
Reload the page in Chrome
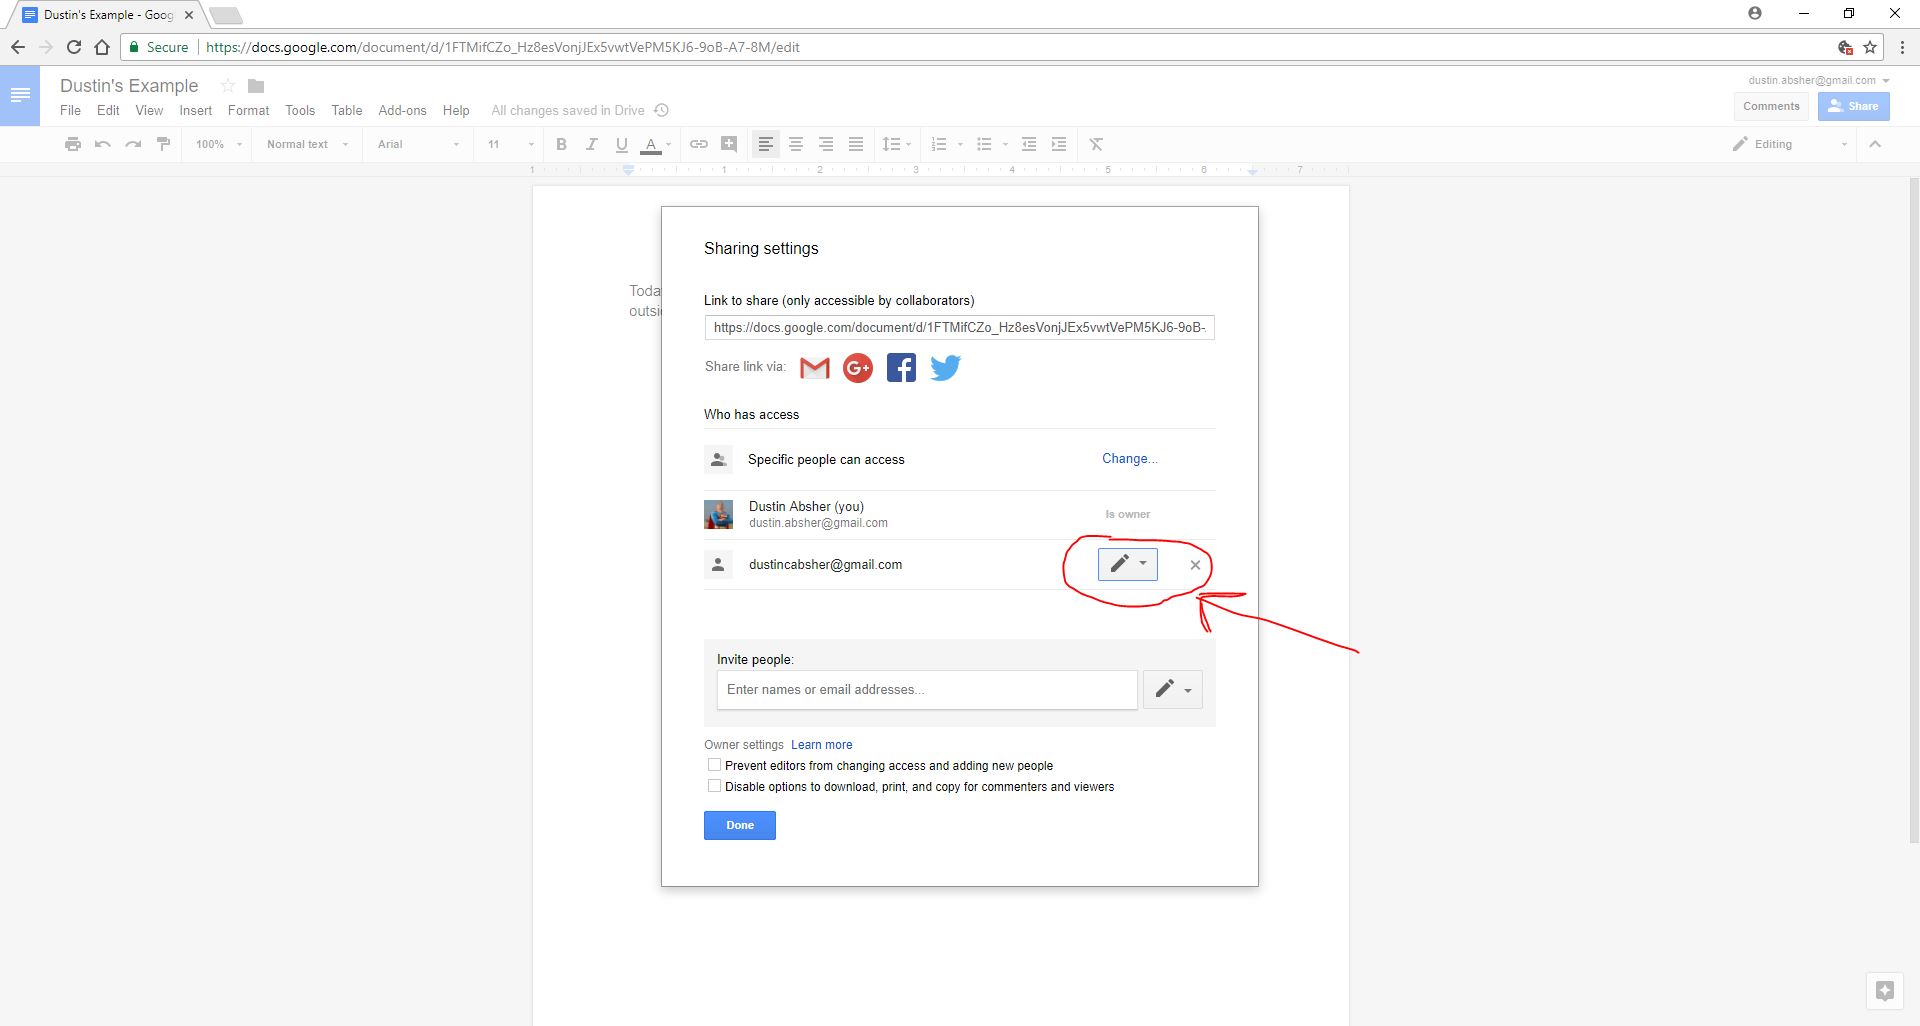coord(73,47)
